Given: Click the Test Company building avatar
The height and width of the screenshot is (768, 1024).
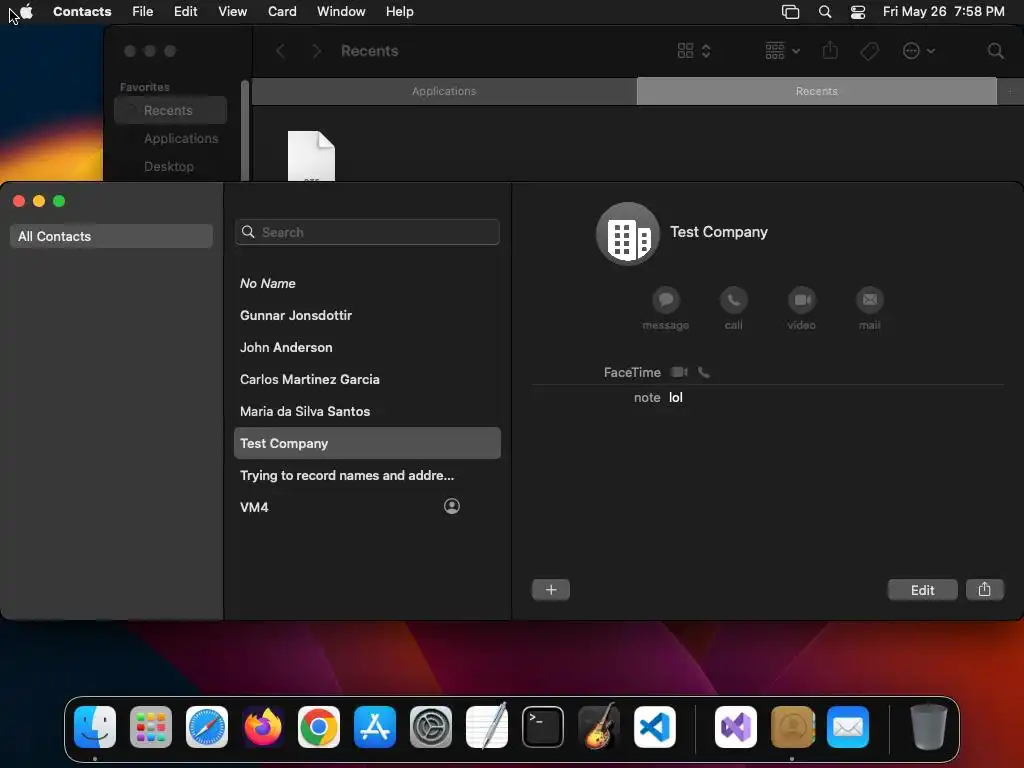Looking at the screenshot, I should (628, 233).
